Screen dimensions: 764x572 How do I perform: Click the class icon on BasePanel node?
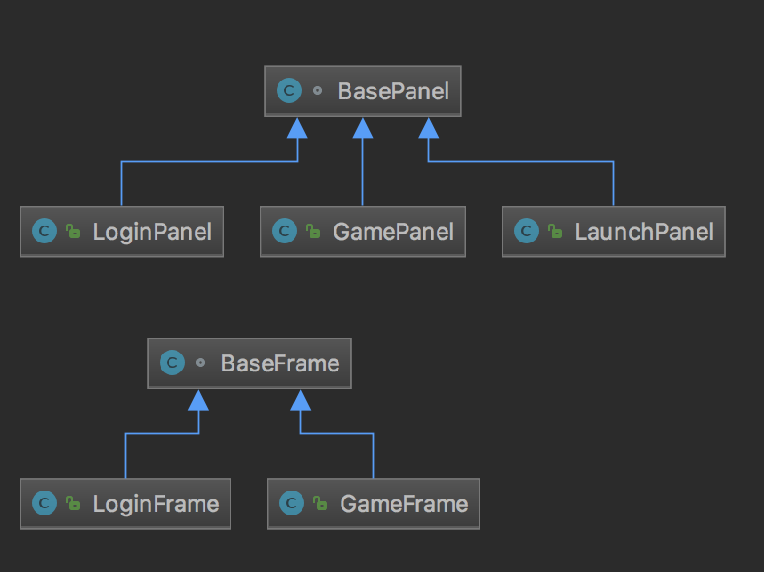click(289, 91)
